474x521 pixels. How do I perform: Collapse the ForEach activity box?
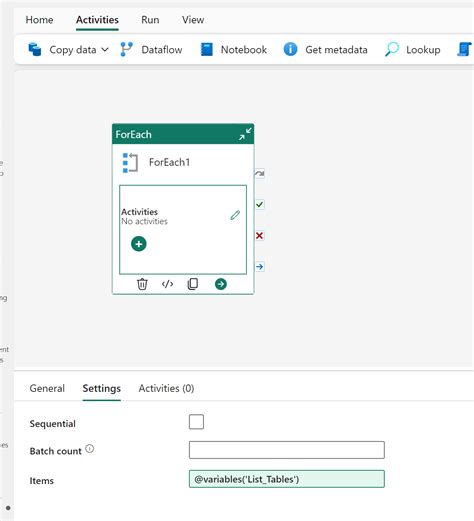point(245,134)
